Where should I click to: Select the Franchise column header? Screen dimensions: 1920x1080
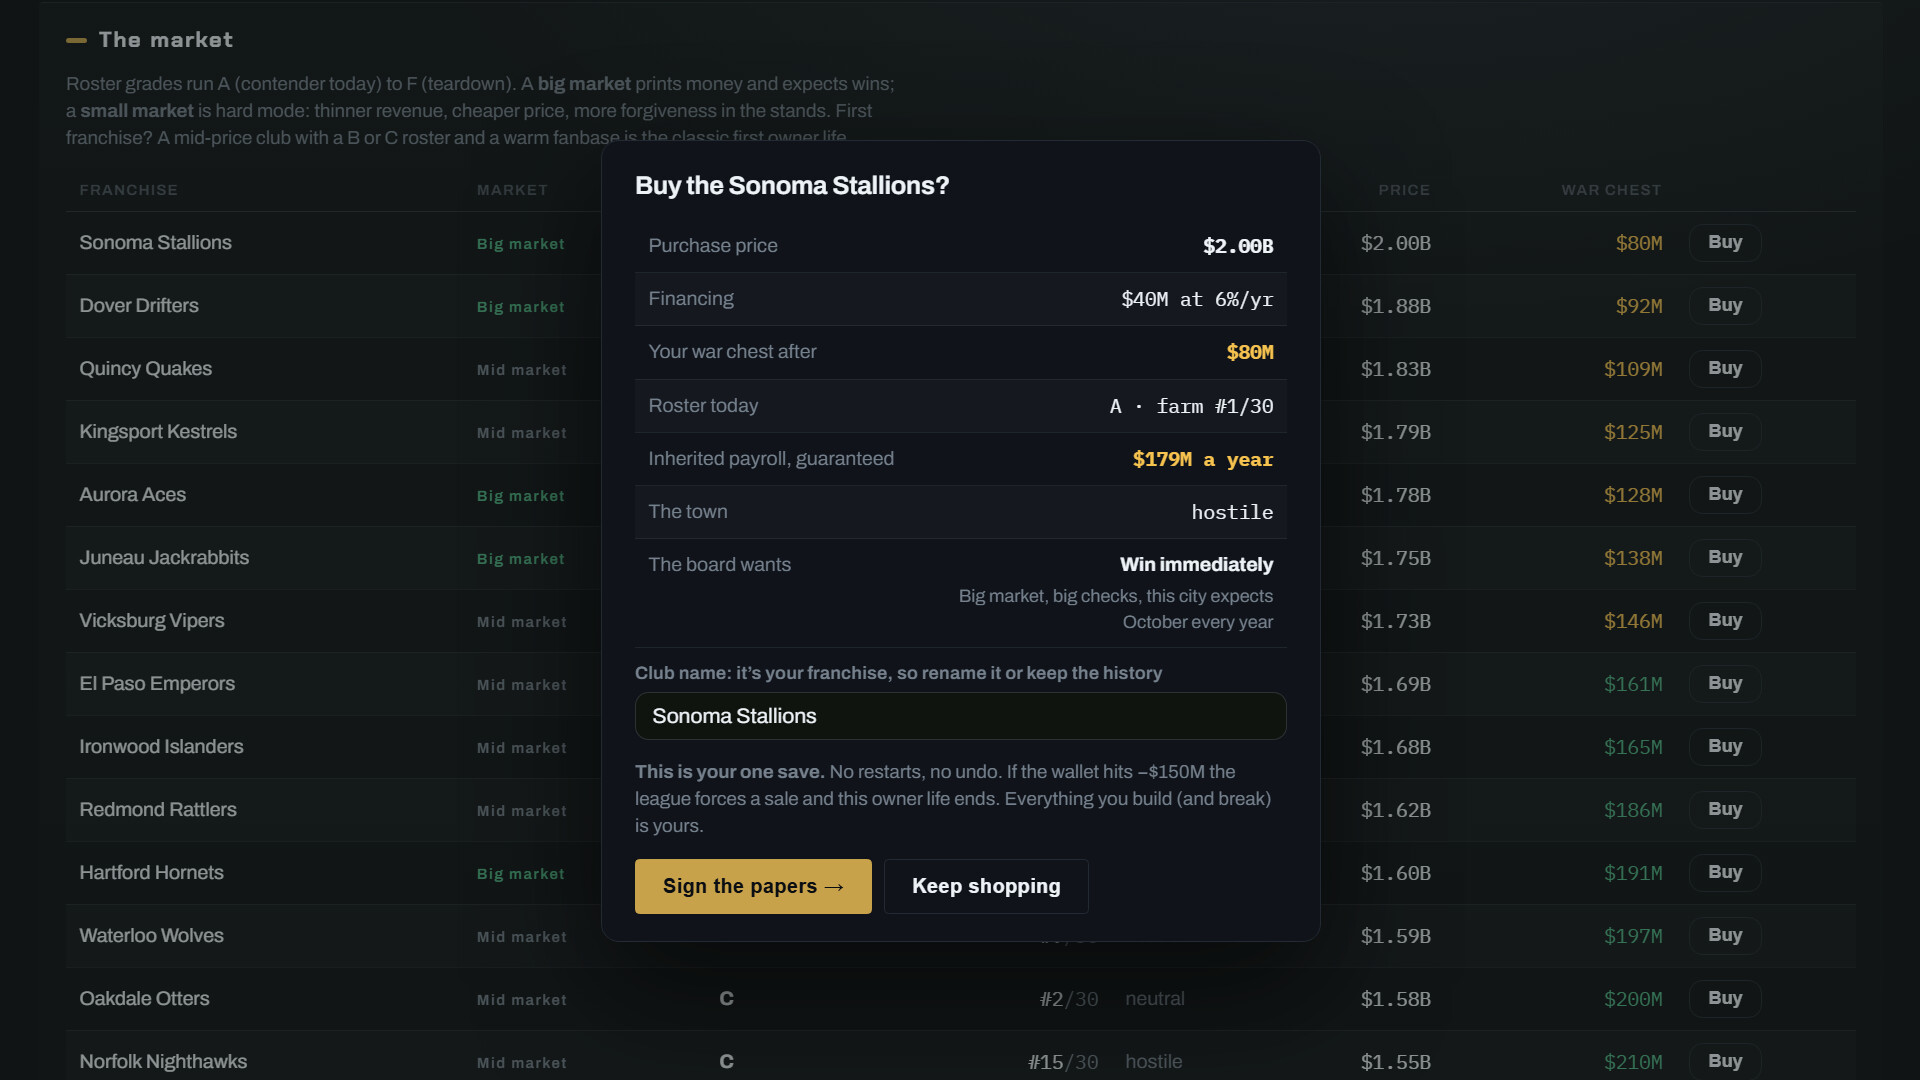128,190
